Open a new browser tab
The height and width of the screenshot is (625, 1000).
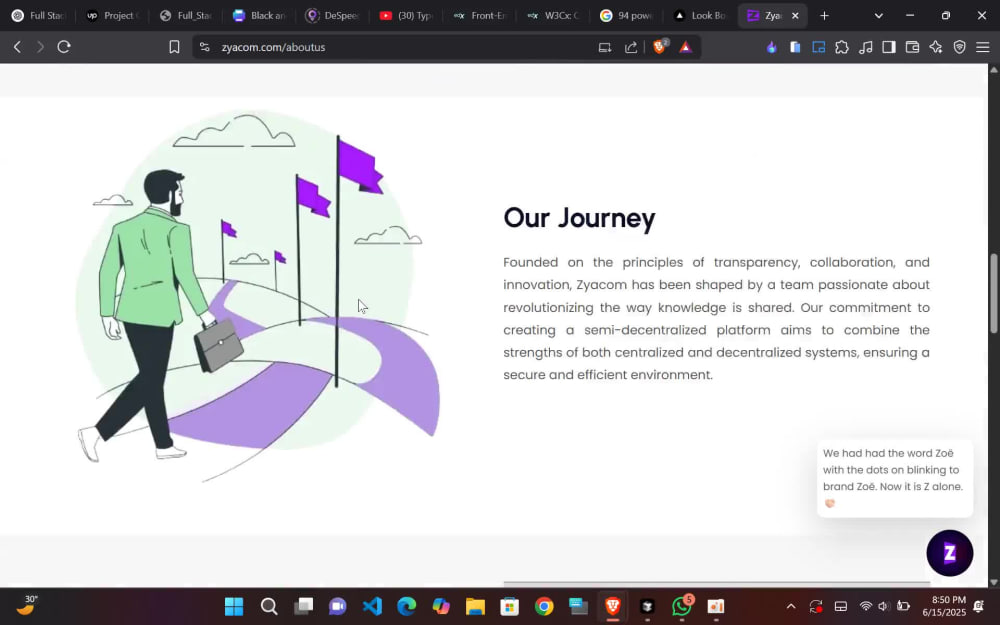point(824,15)
